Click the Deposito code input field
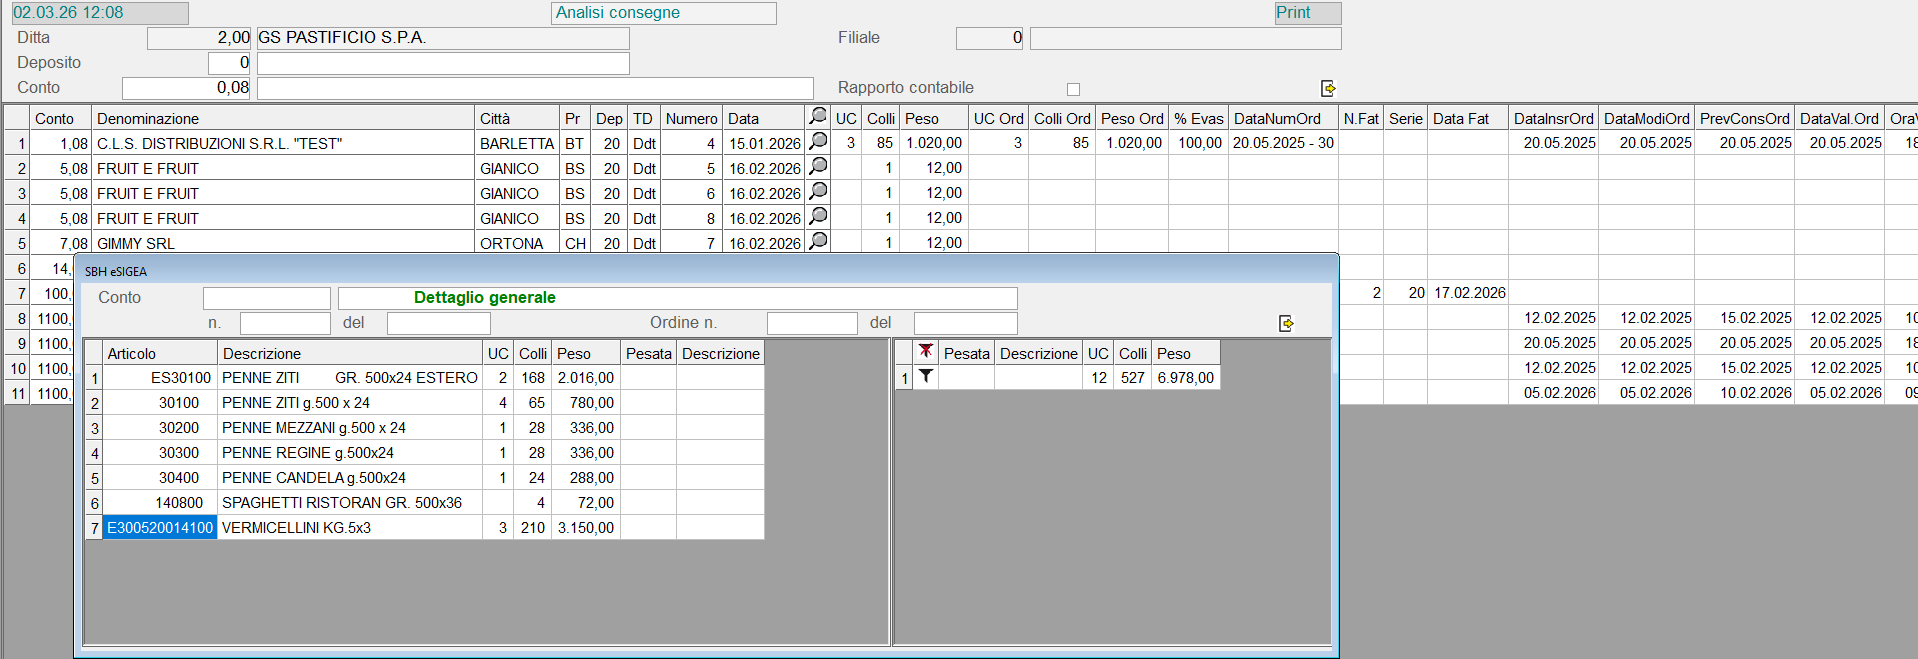Image resolution: width=1918 pixels, height=659 pixels. pyautogui.click(x=229, y=63)
